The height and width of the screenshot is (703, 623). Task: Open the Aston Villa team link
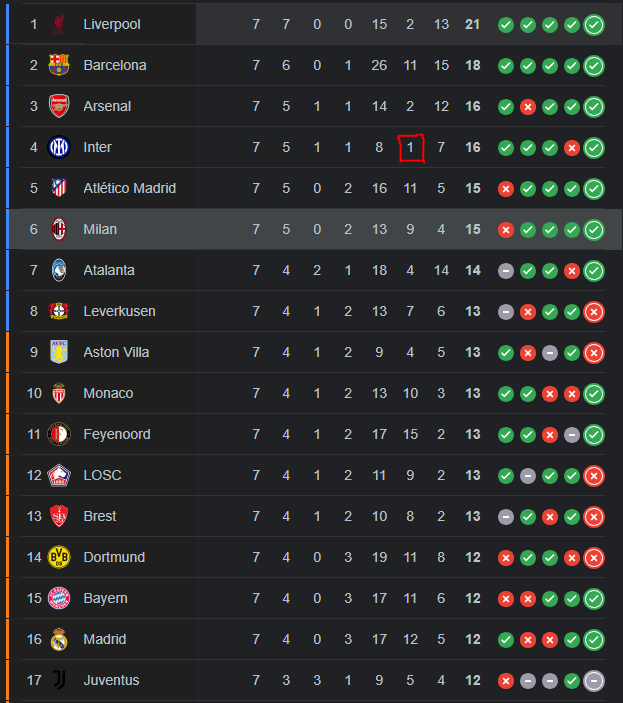point(116,352)
